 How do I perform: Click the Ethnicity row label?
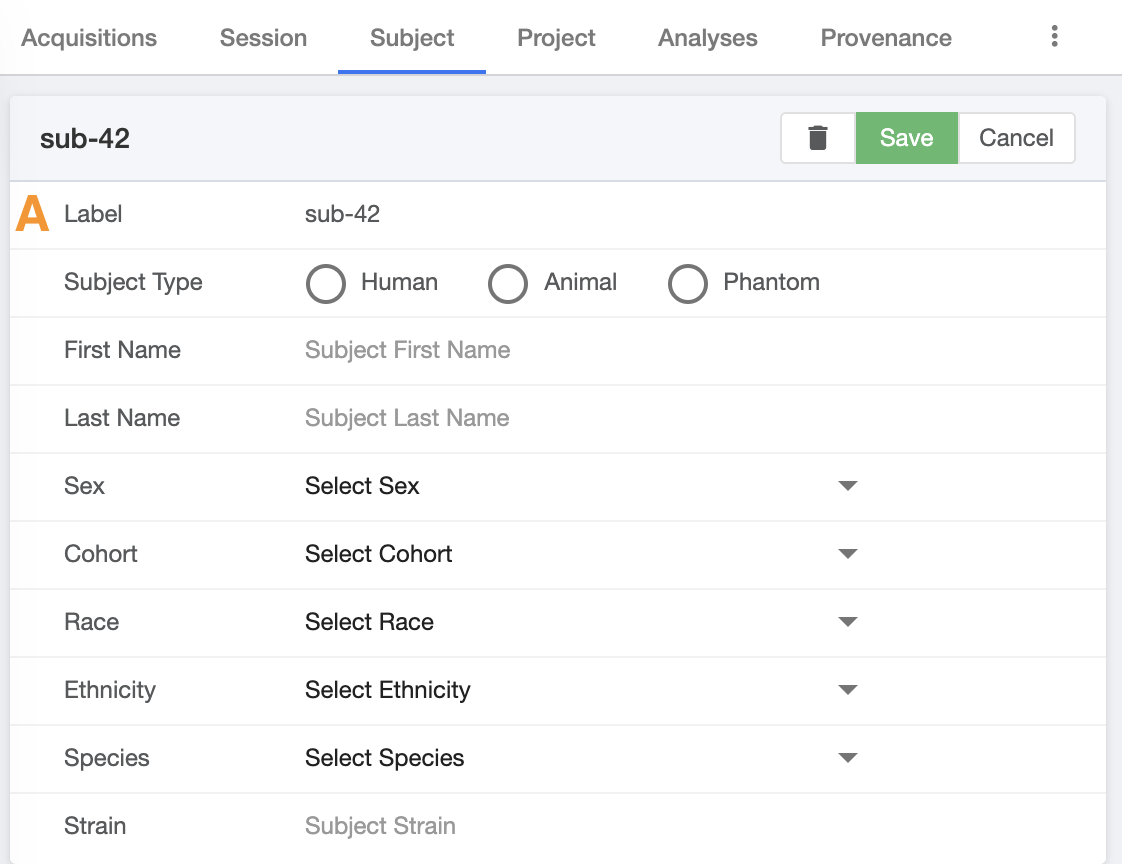[x=109, y=690]
